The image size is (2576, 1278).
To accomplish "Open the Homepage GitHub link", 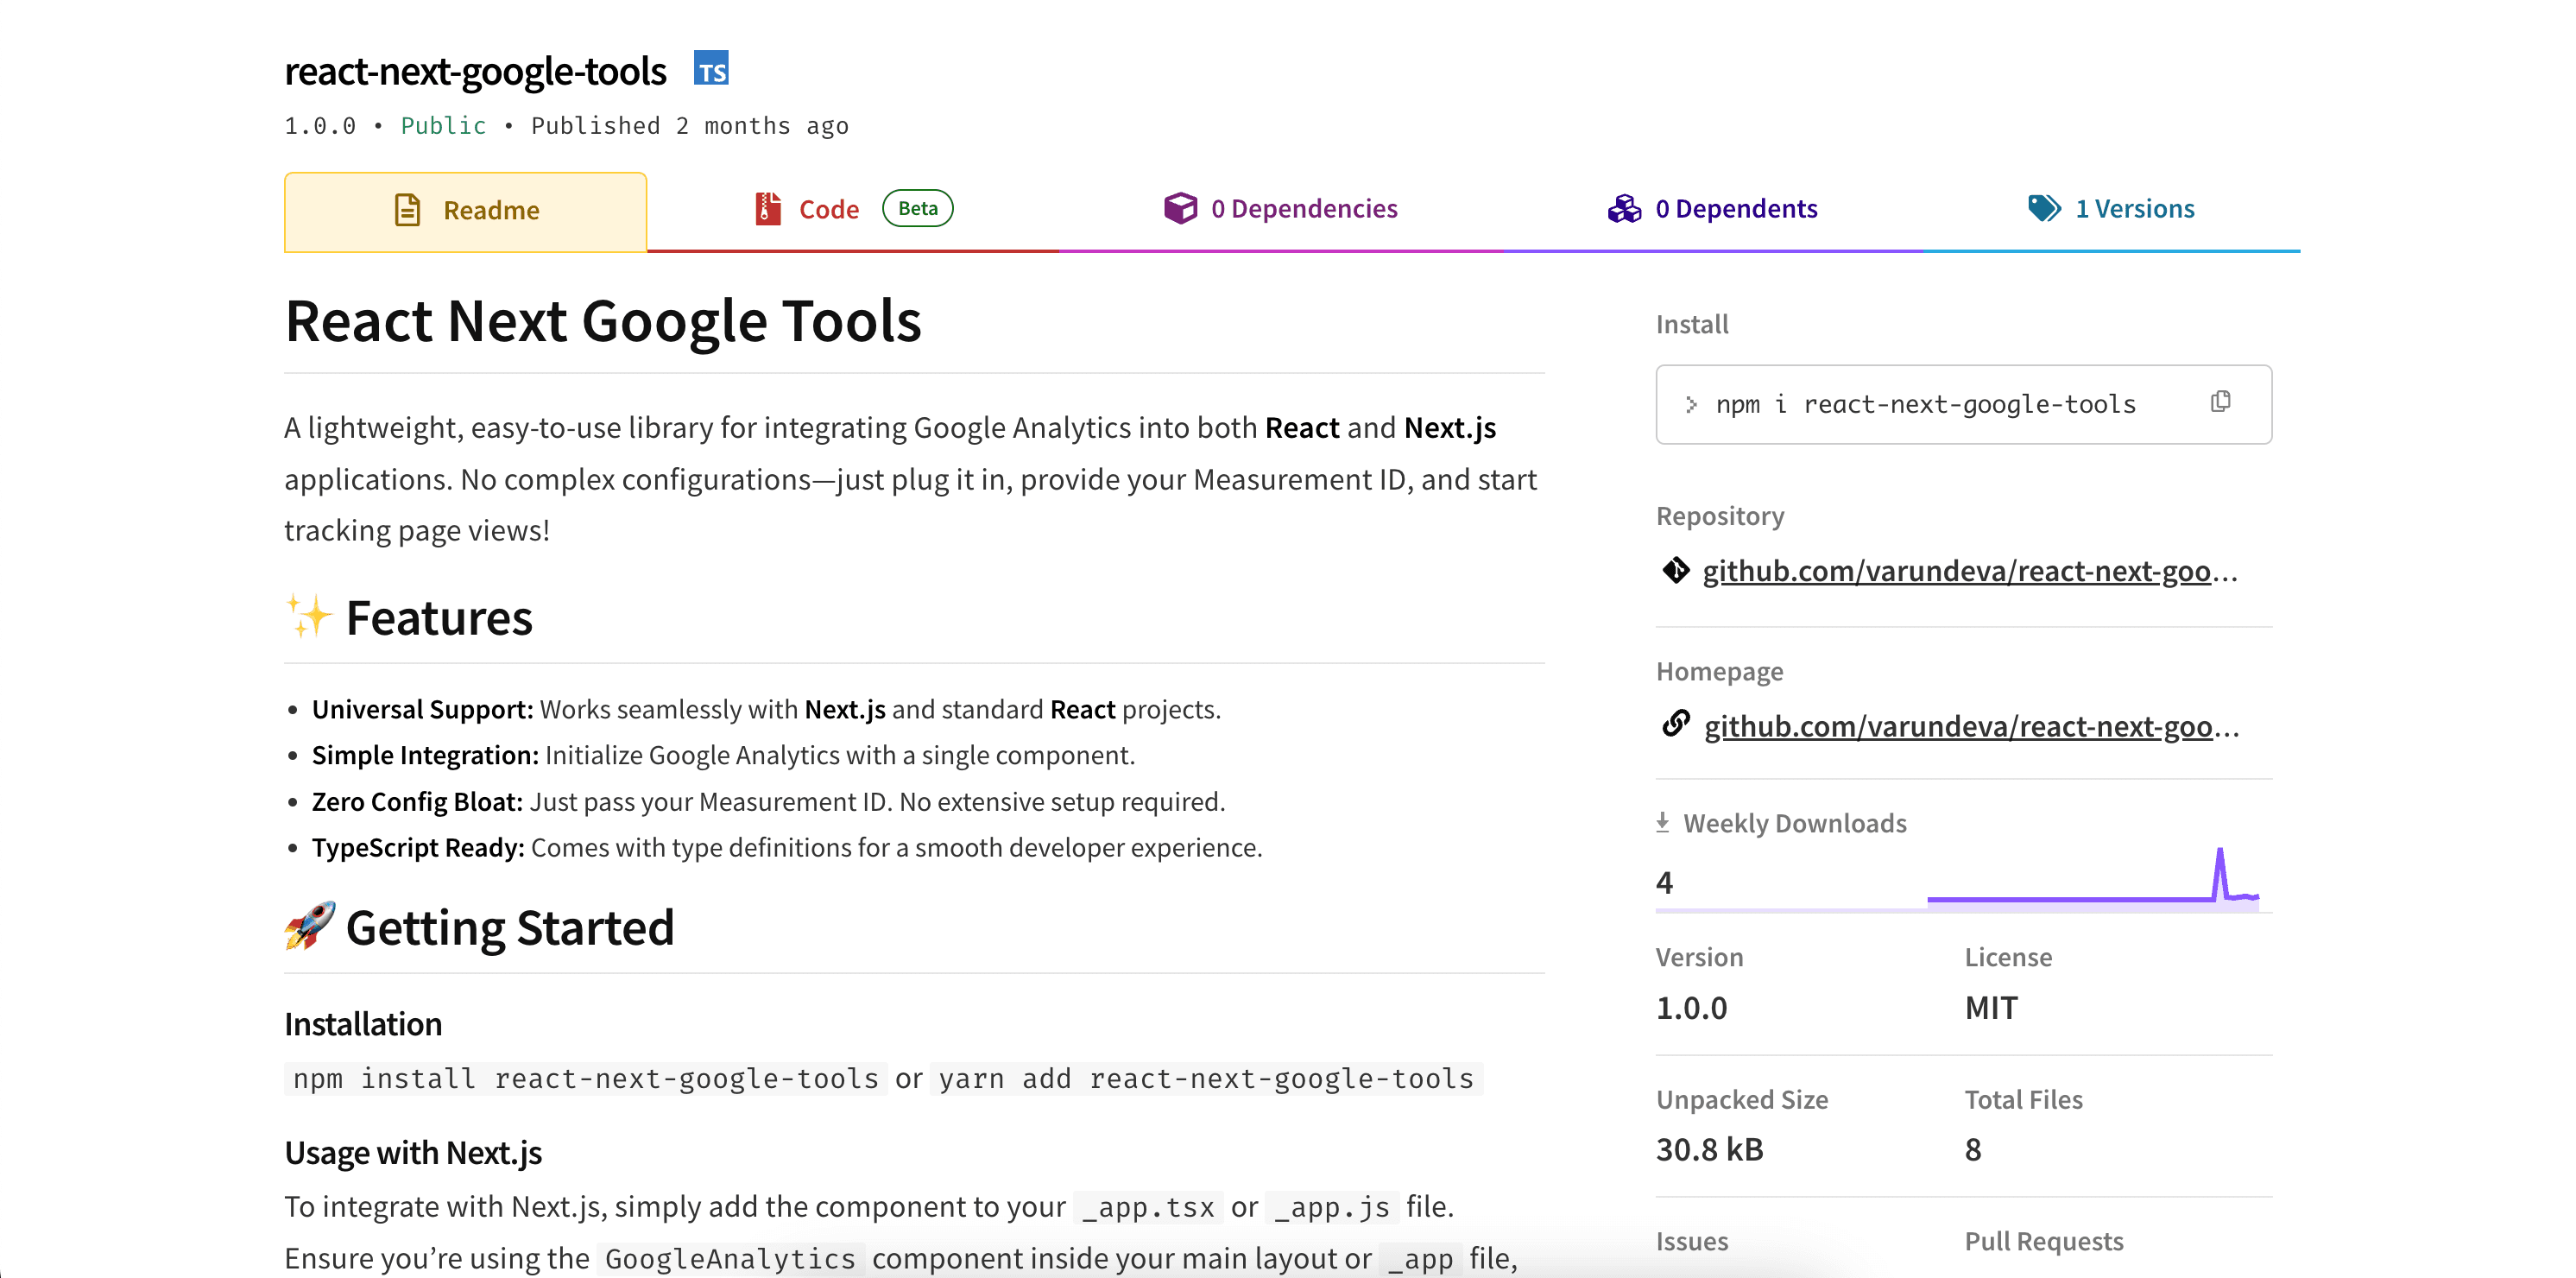I will click(1971, 726).
